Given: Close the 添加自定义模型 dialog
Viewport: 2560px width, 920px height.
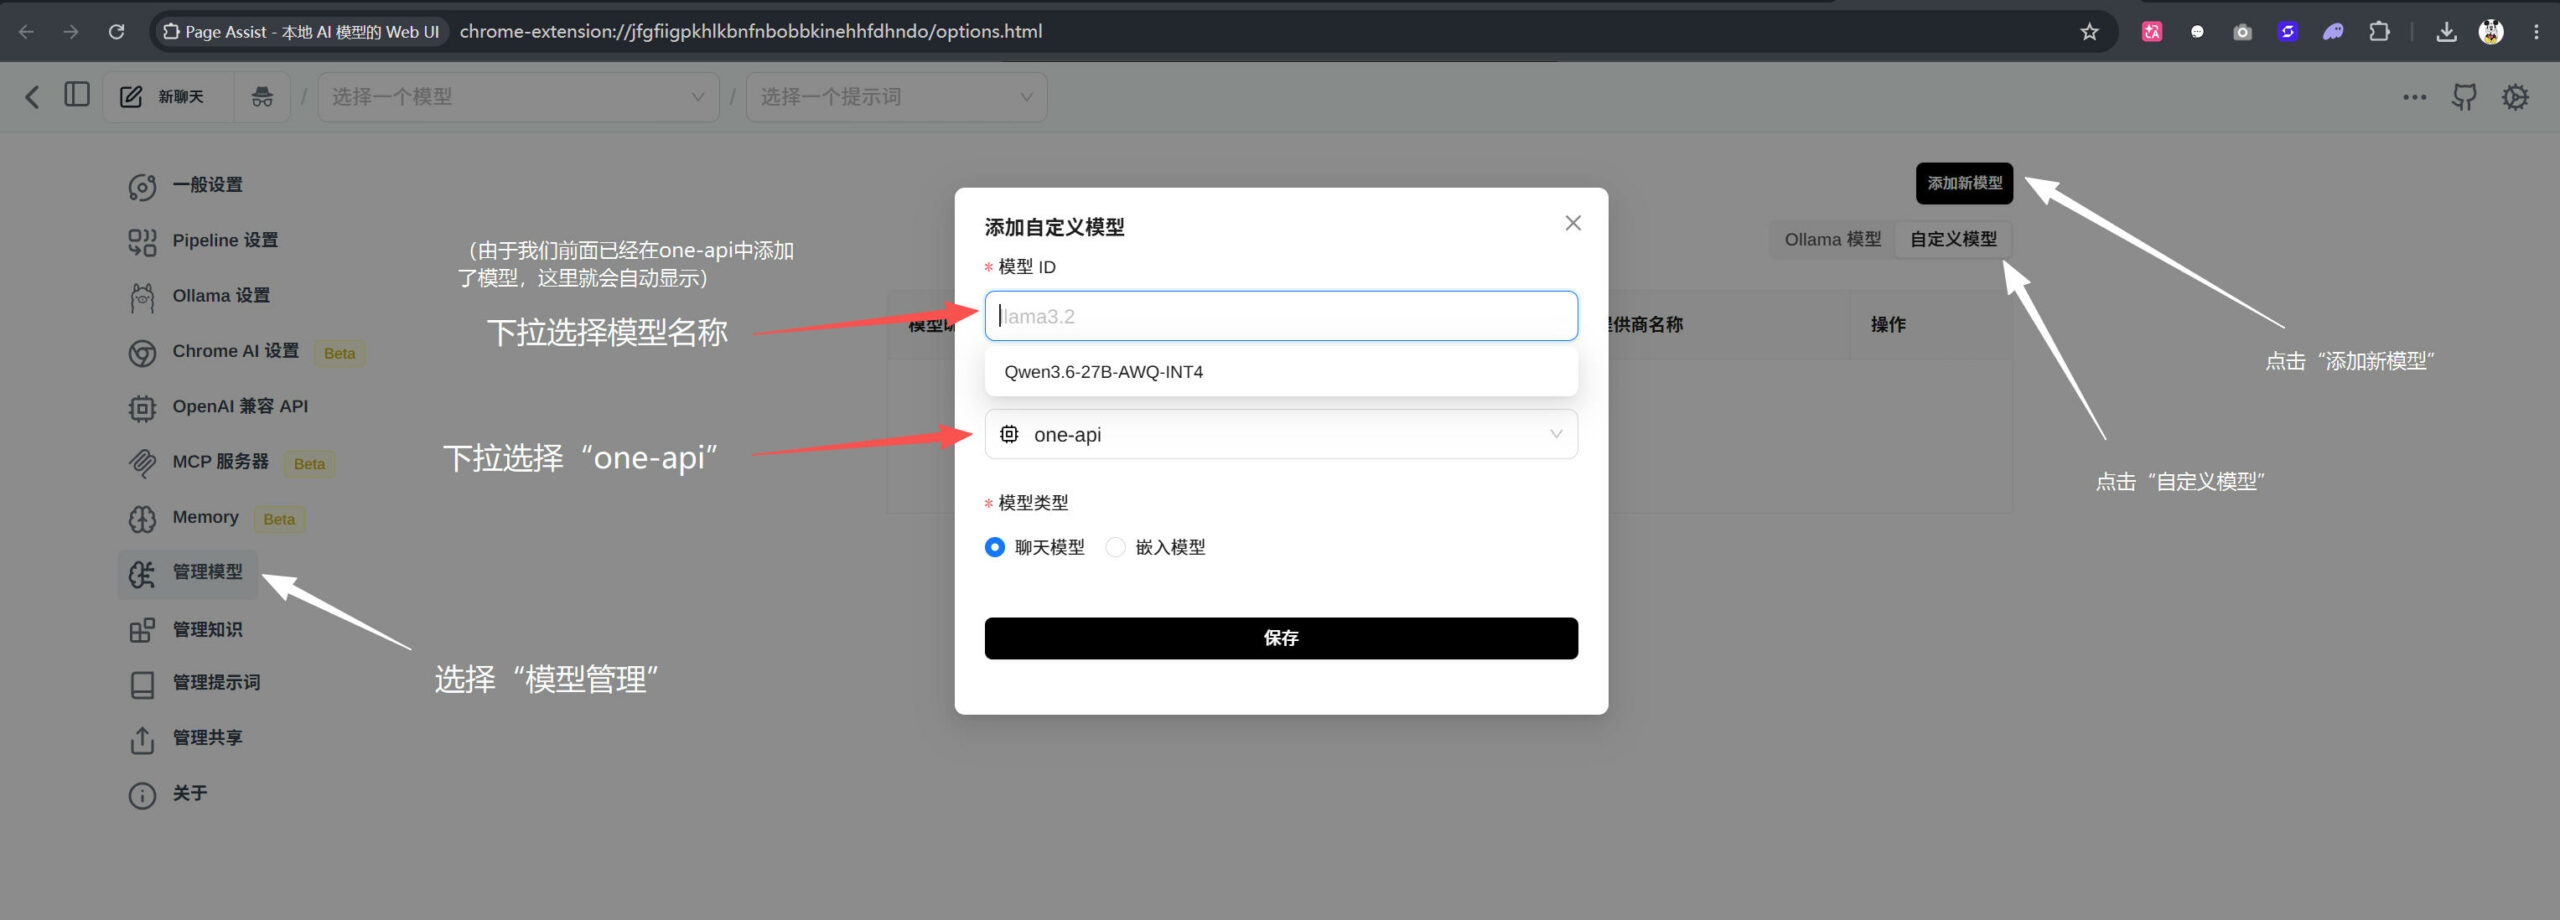Looking at the screenshot, I should tap(1572, 223).
